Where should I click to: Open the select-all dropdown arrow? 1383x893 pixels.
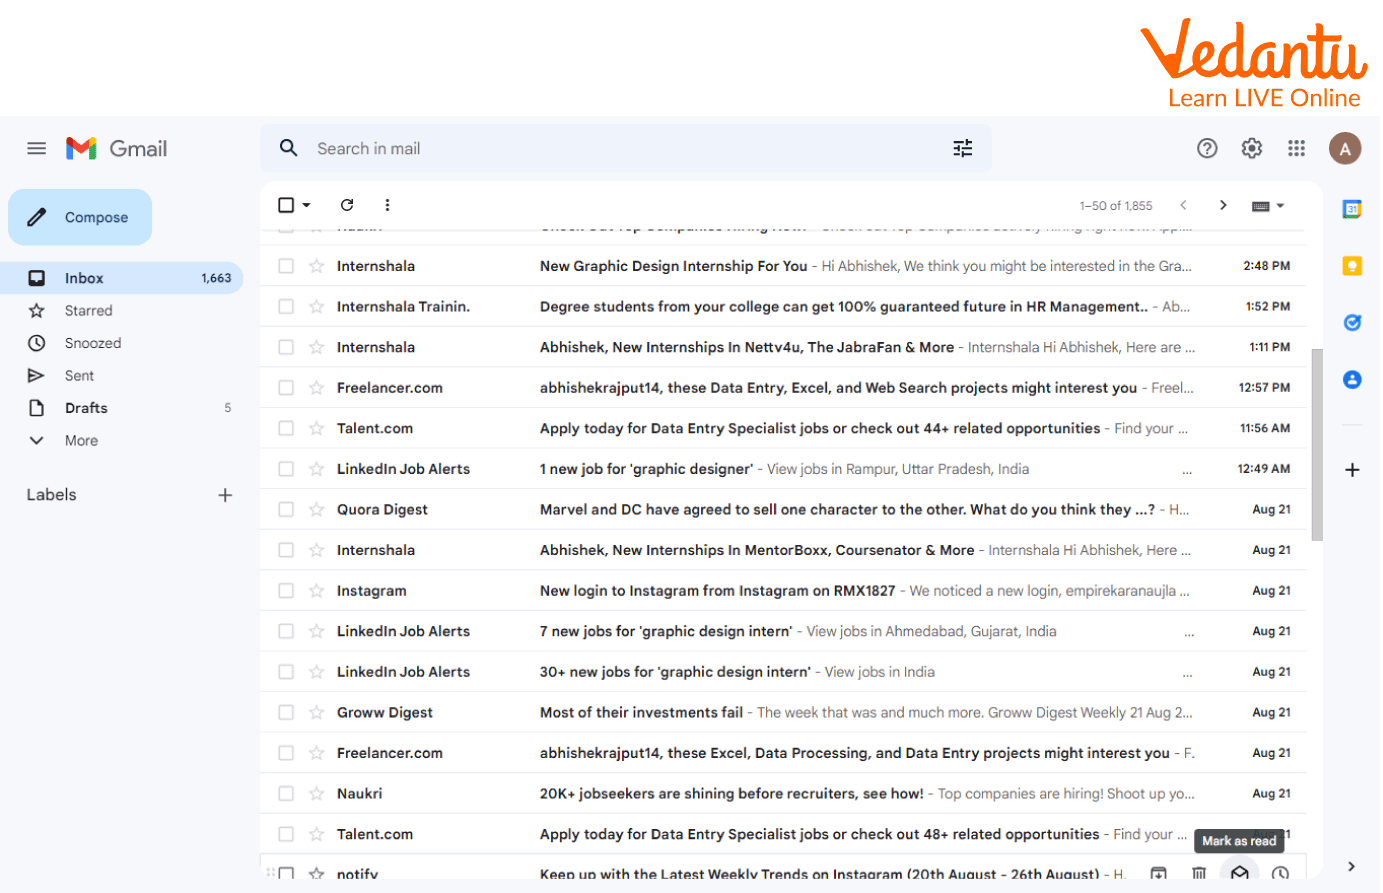(307, 205)
